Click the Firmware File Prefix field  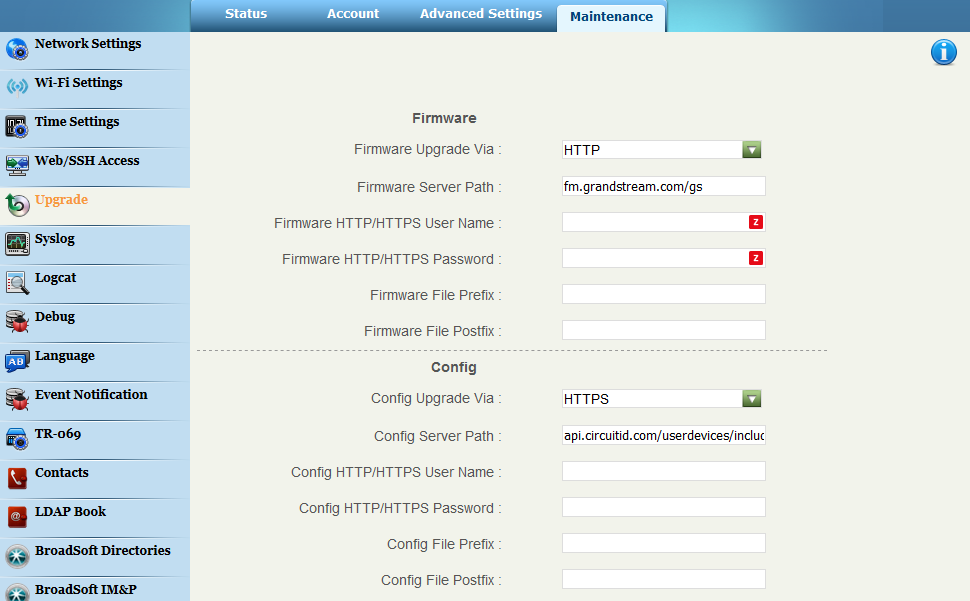664,294
